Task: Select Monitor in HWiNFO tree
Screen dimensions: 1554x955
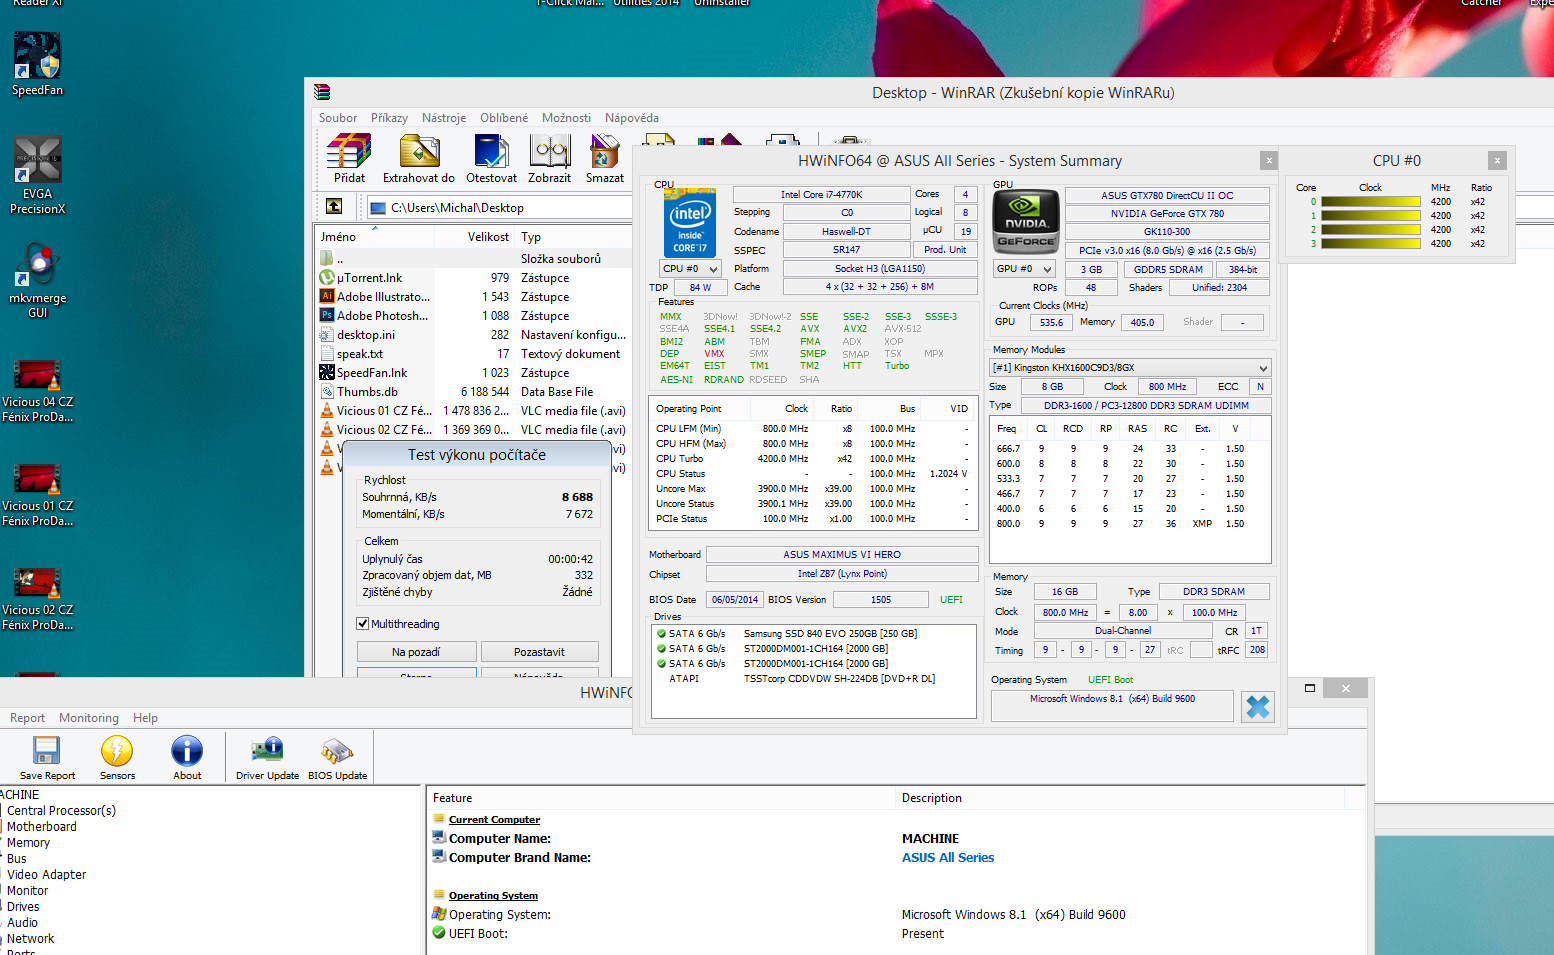Action: (28, 891)
